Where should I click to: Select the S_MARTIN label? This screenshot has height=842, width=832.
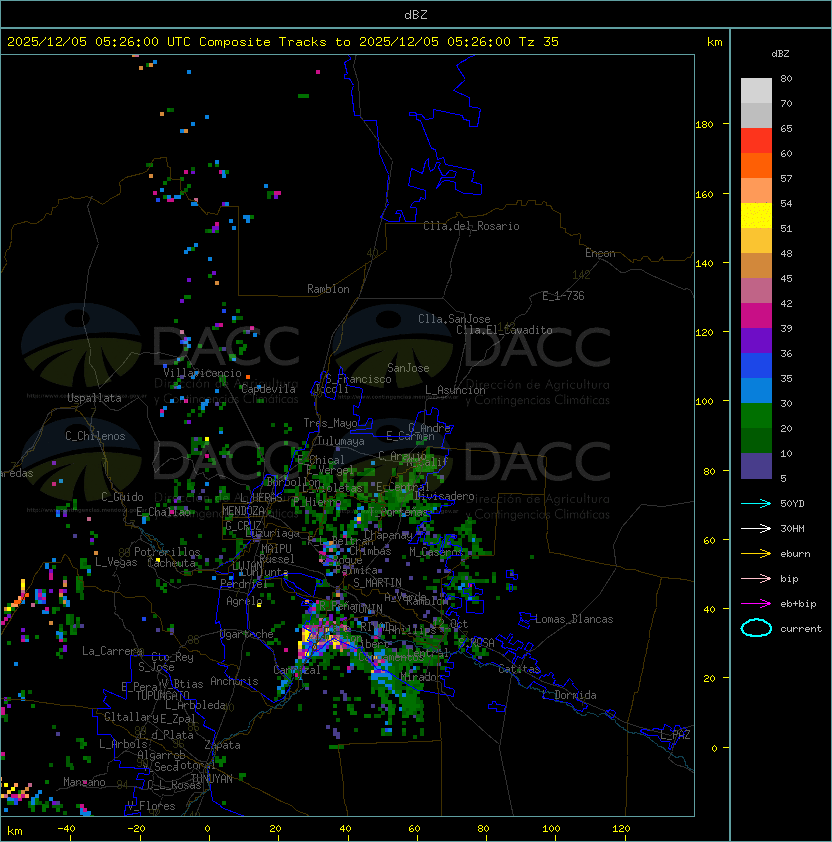point(377,583)
